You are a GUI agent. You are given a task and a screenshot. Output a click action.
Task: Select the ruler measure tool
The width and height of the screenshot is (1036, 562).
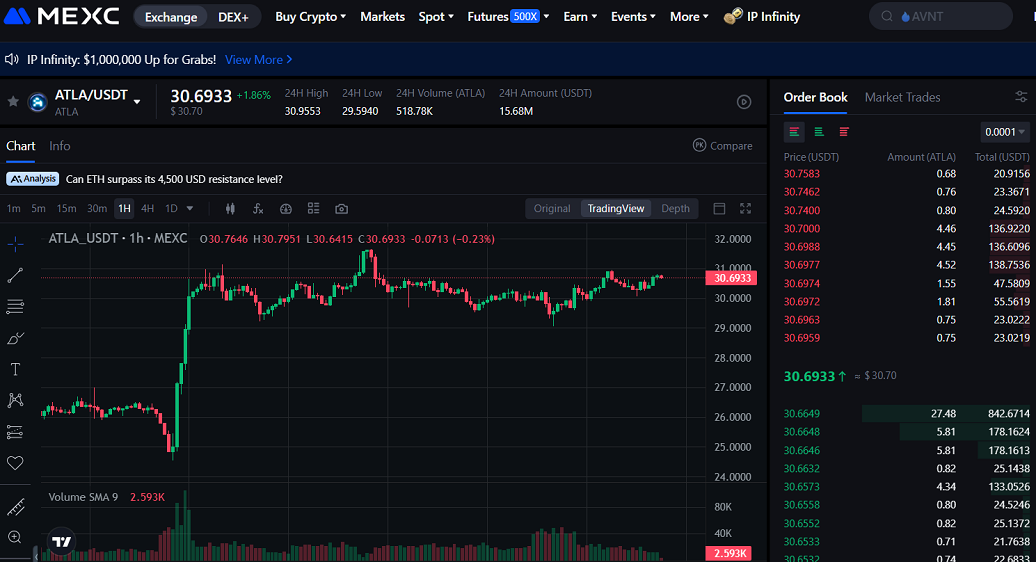15,507
